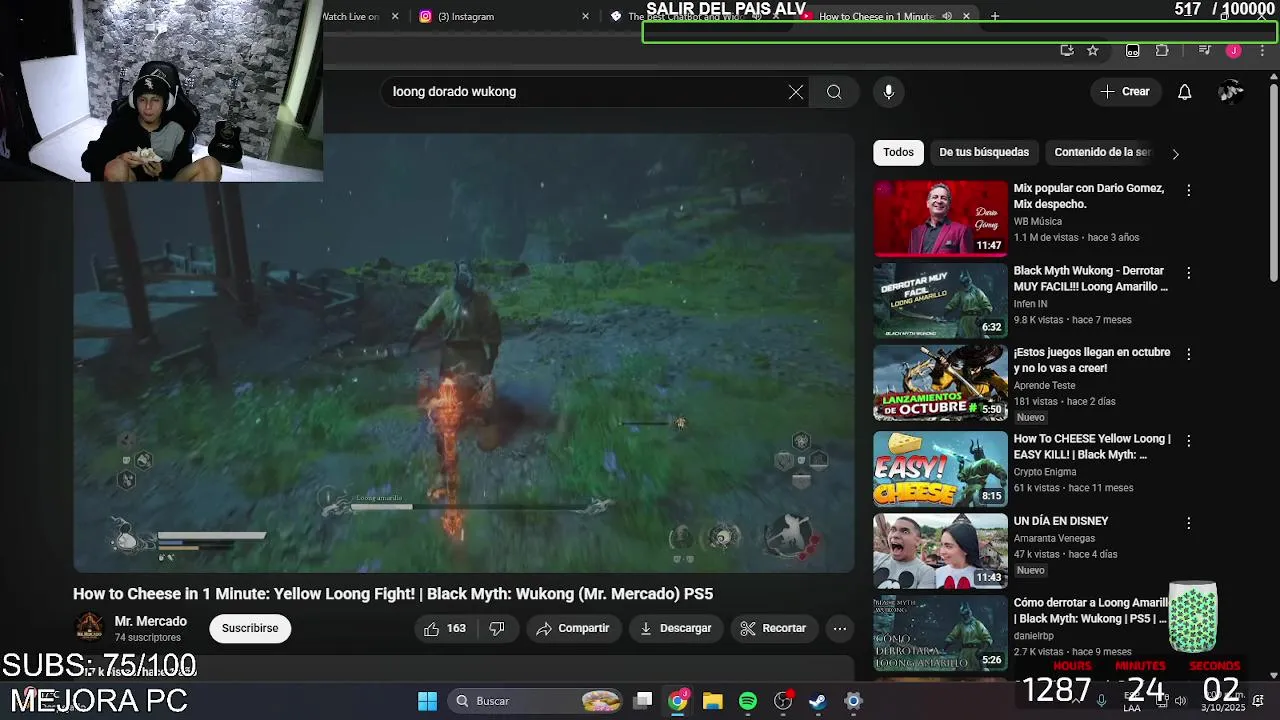
Task: Click the Compartir button
Action: coord(572,628)
